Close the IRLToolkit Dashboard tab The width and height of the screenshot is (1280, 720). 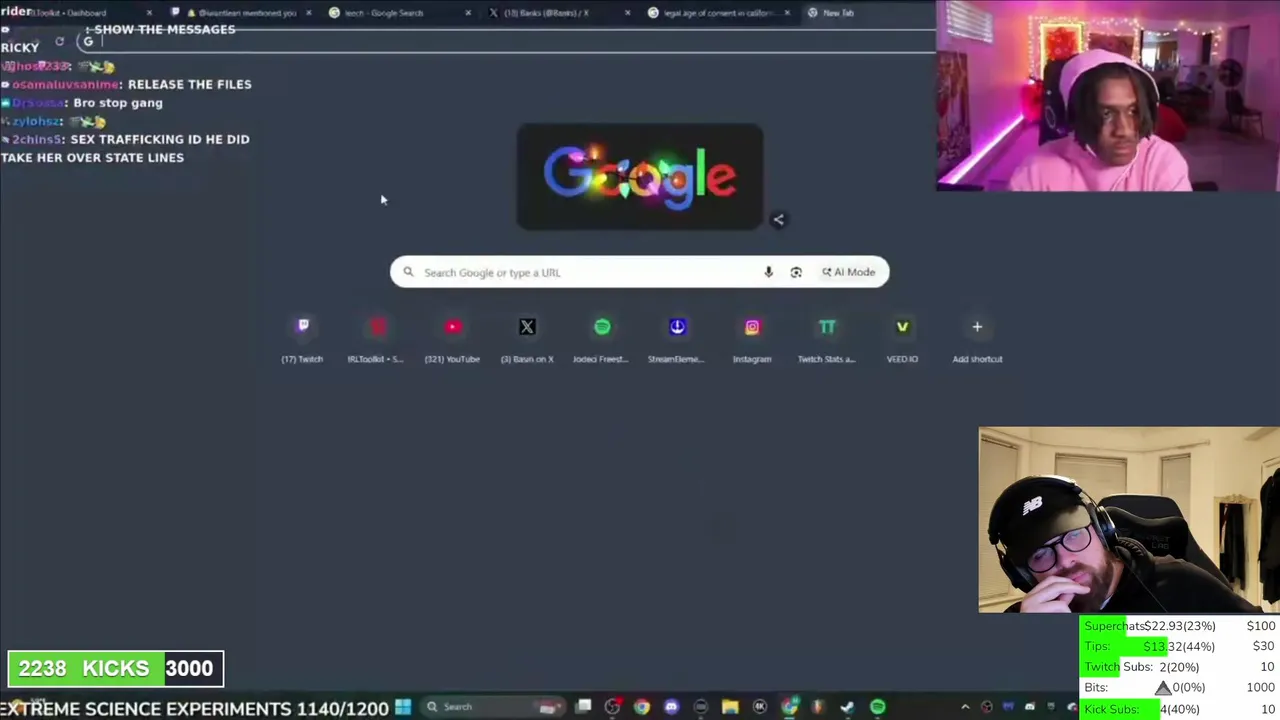(x=149, y=13)
